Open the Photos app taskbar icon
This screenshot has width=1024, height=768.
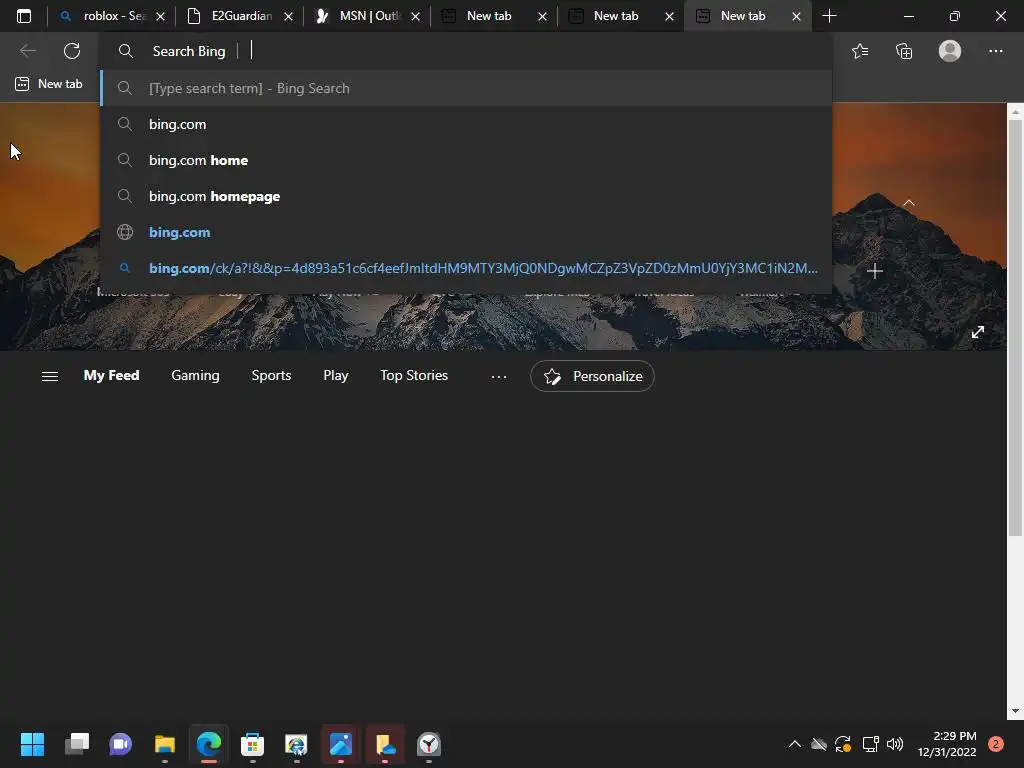point(340,744)
